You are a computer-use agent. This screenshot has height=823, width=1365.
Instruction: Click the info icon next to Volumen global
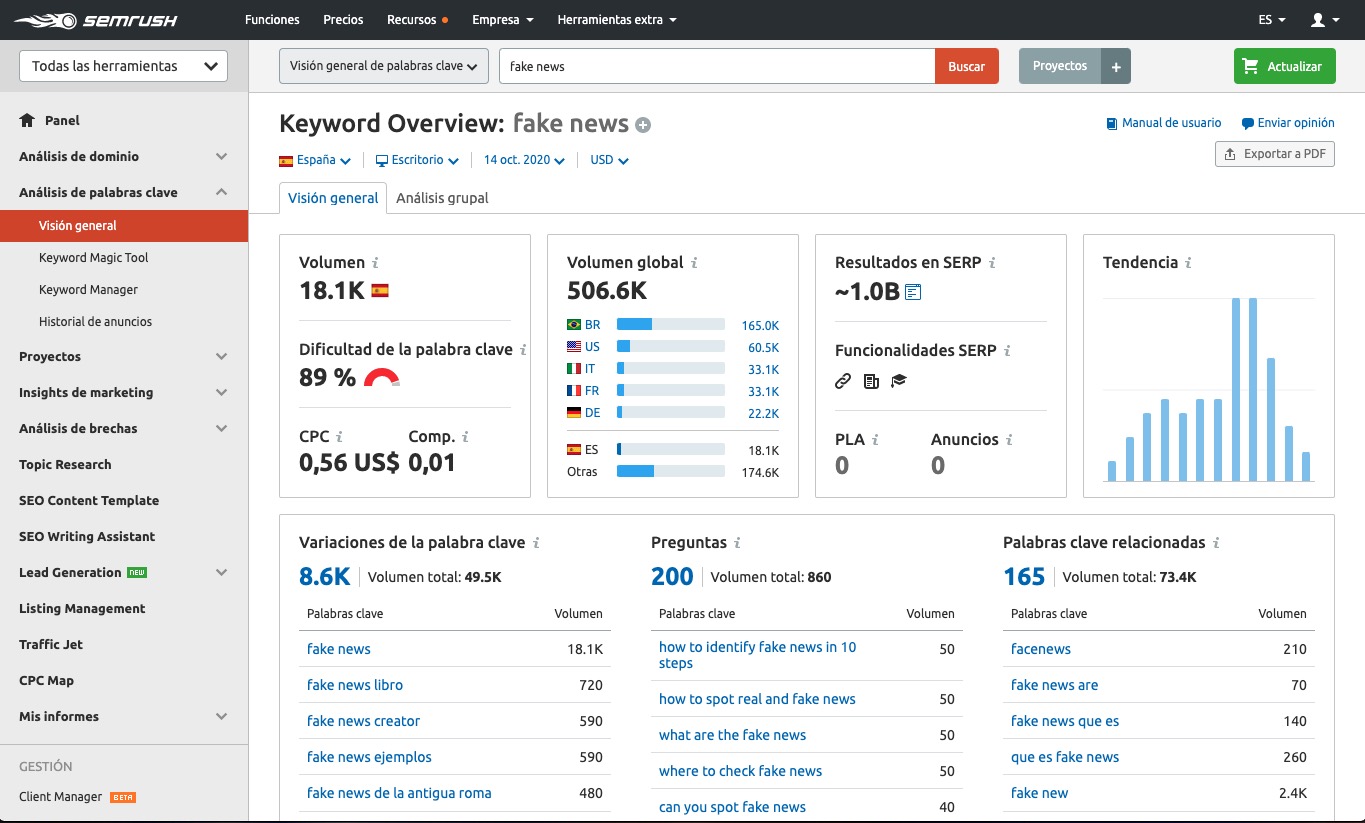[694, 263]
